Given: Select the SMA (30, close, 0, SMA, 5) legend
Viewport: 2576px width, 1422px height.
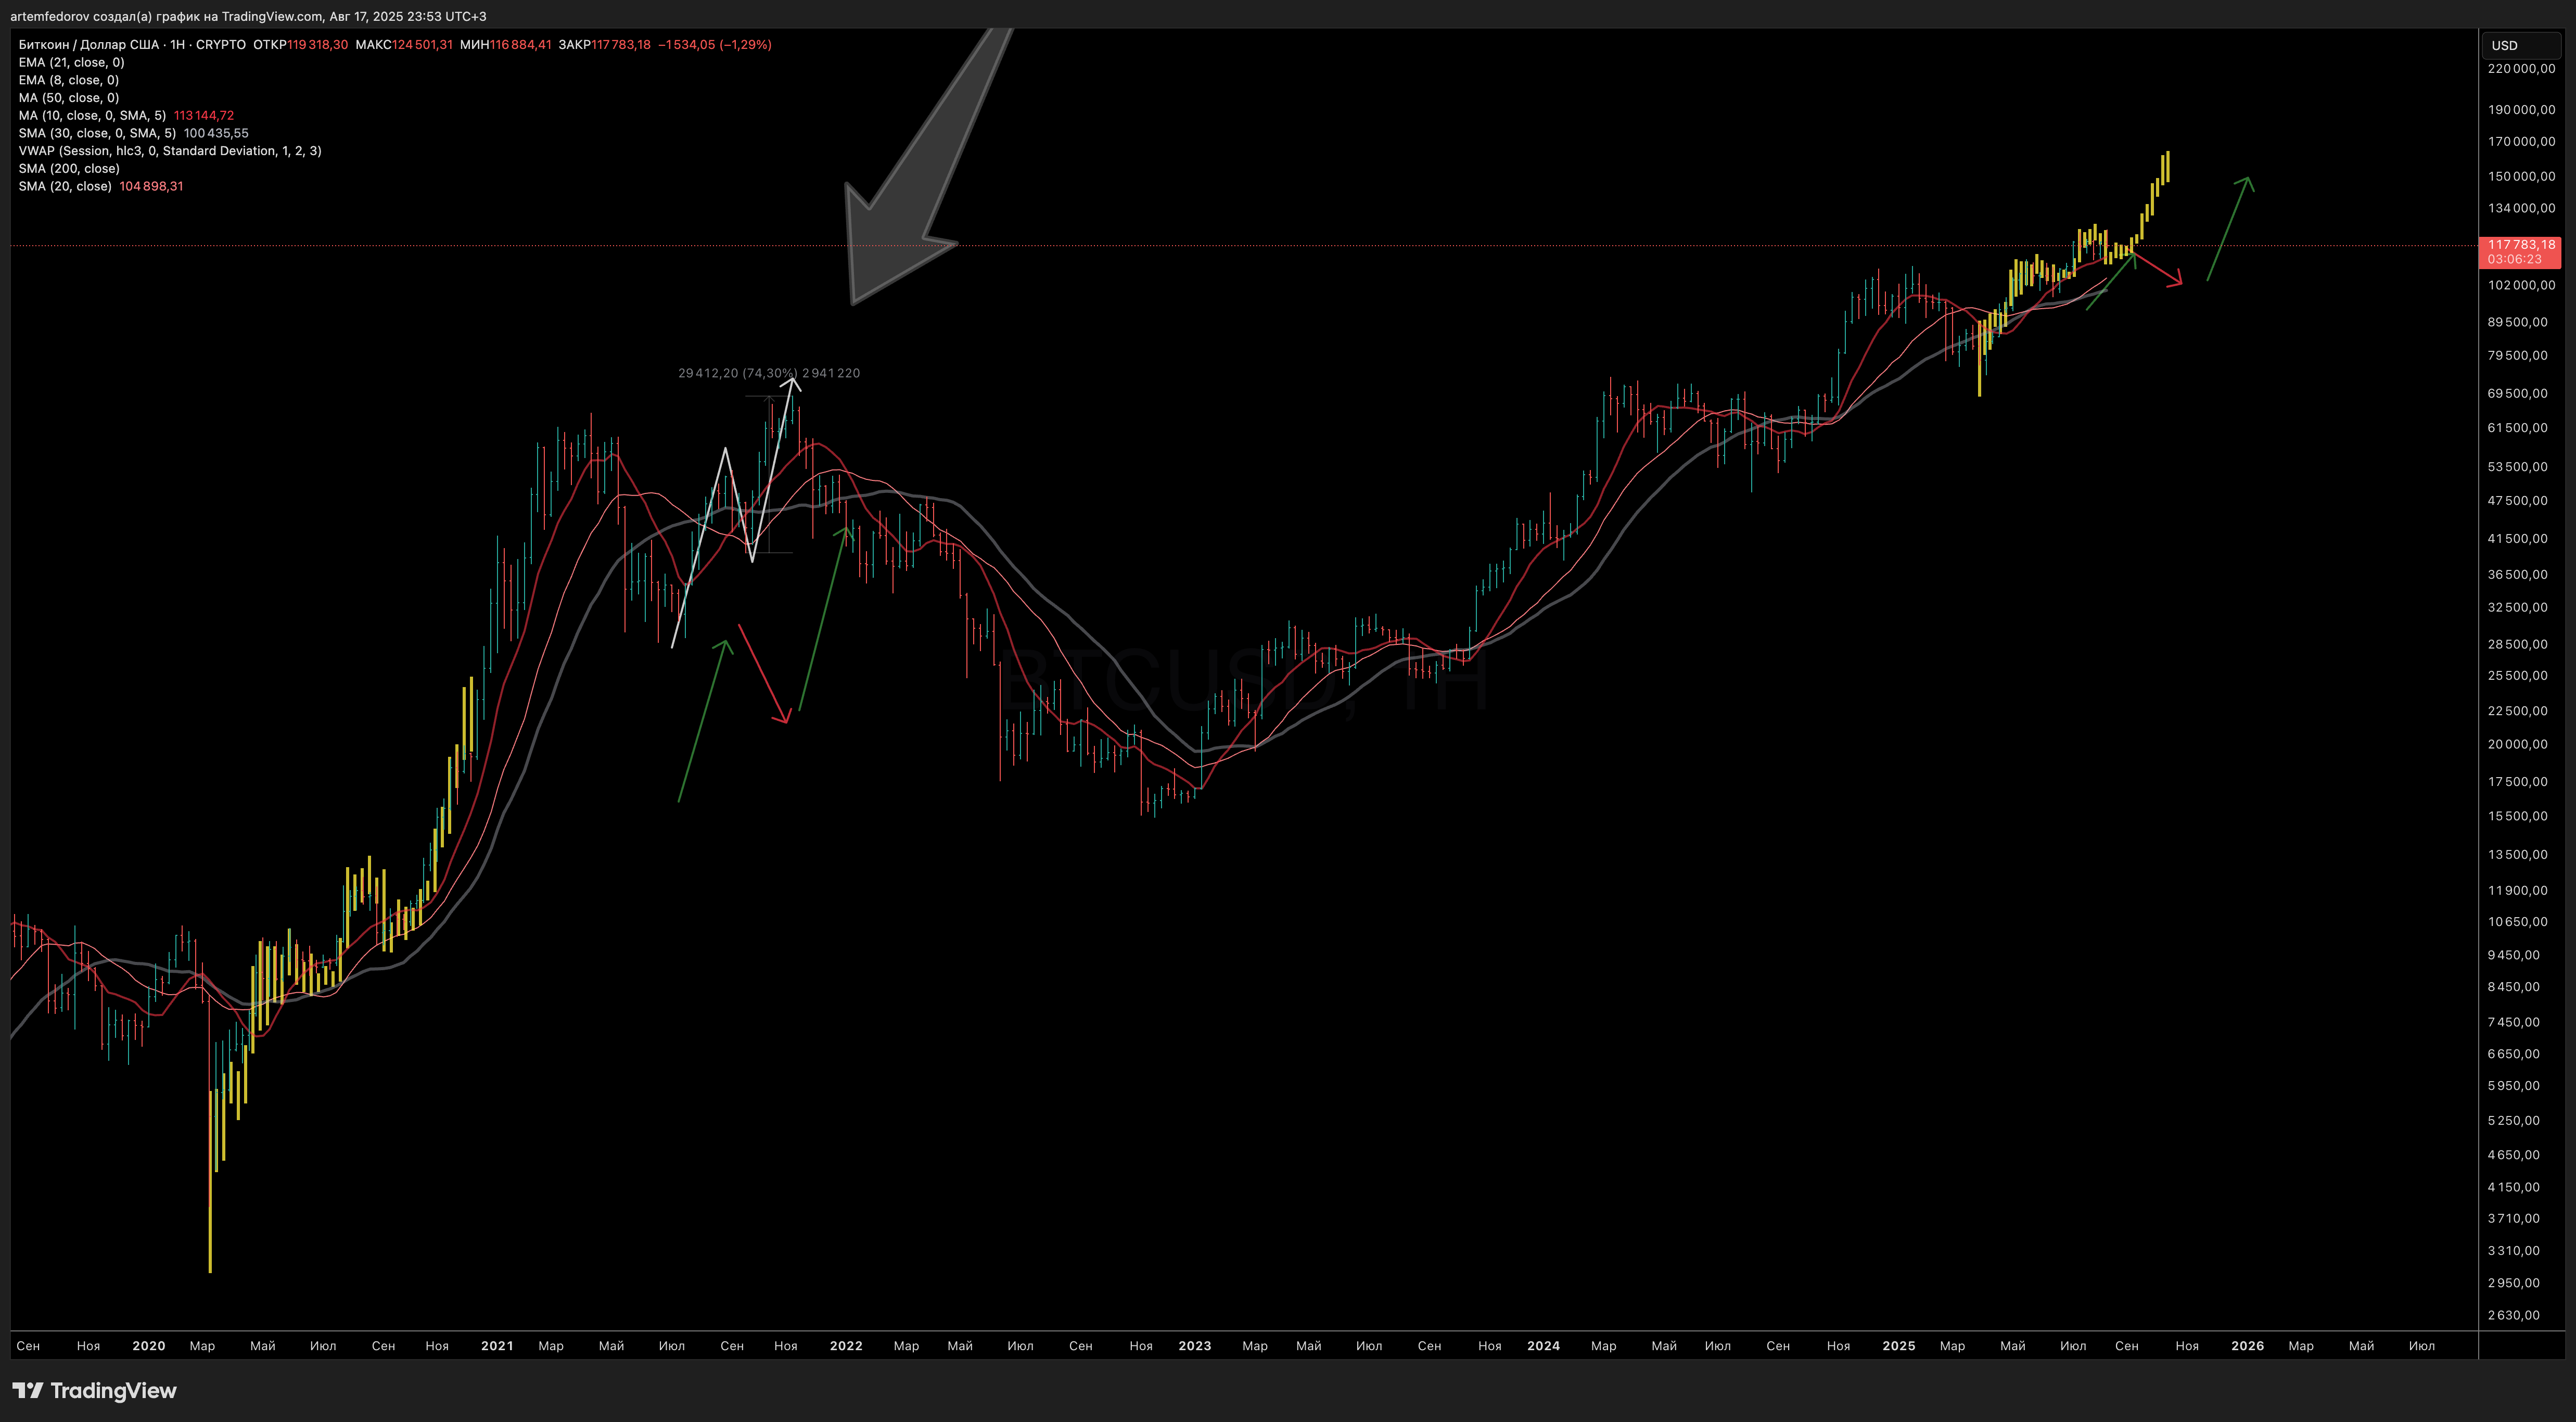Looking at the screenshot, I should (x=97, y=133).
